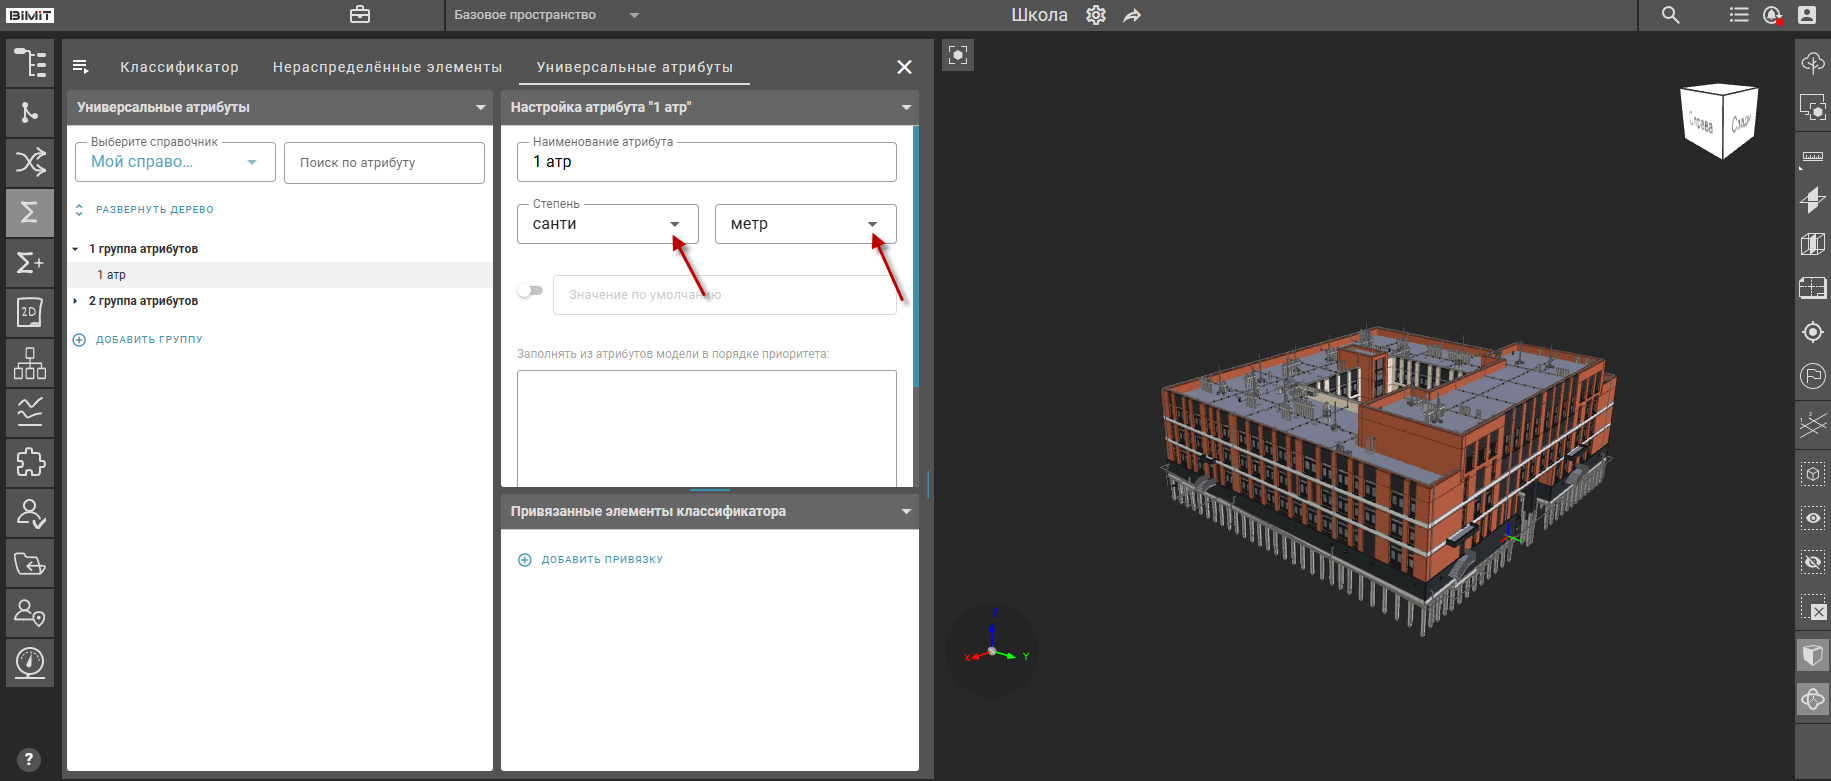Select the ruler measurement tool
Image resolution: width=1831 pixels, height=781 pixels.
[1812, 157]
